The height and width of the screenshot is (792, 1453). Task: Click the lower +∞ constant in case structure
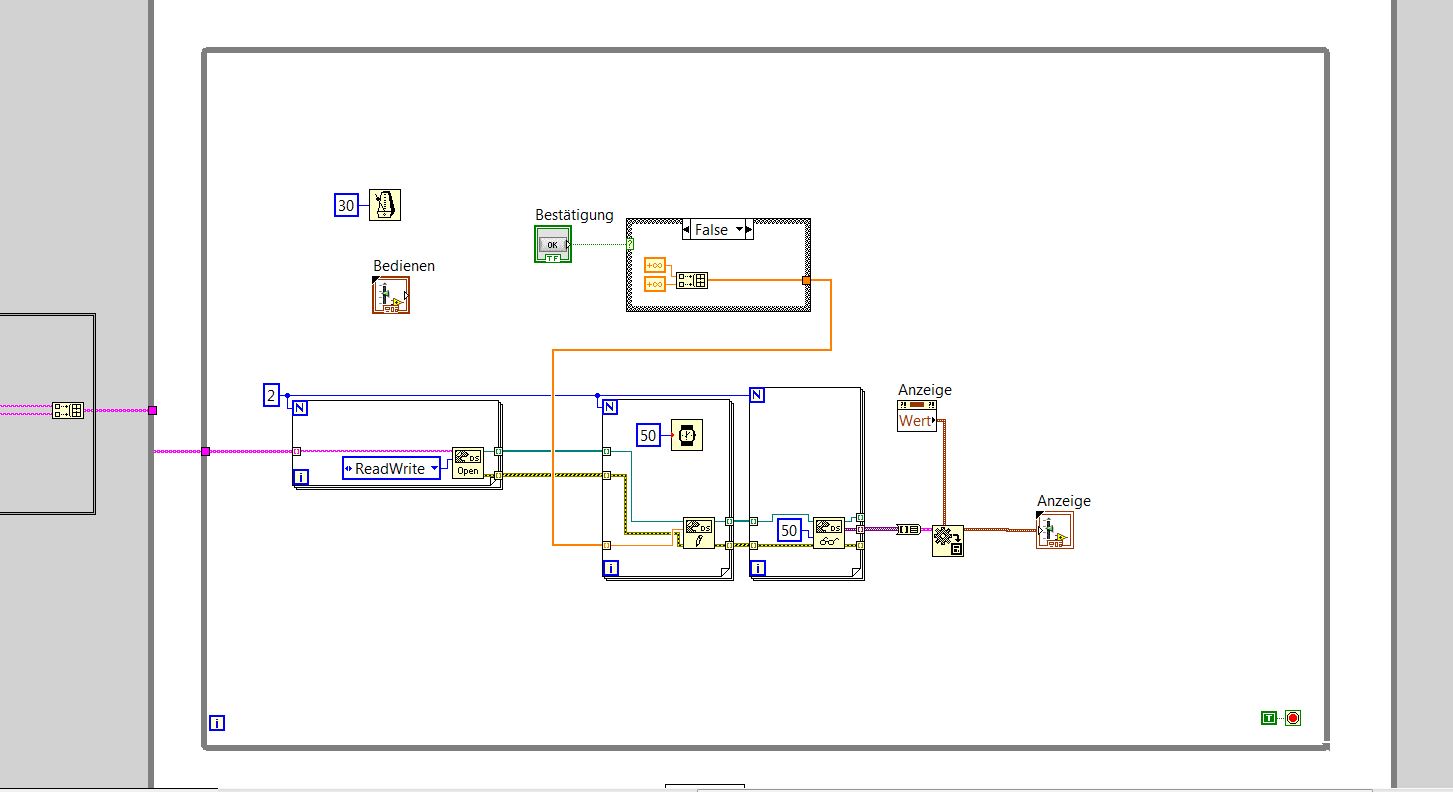pyautogui.click(x=655, y=284)
